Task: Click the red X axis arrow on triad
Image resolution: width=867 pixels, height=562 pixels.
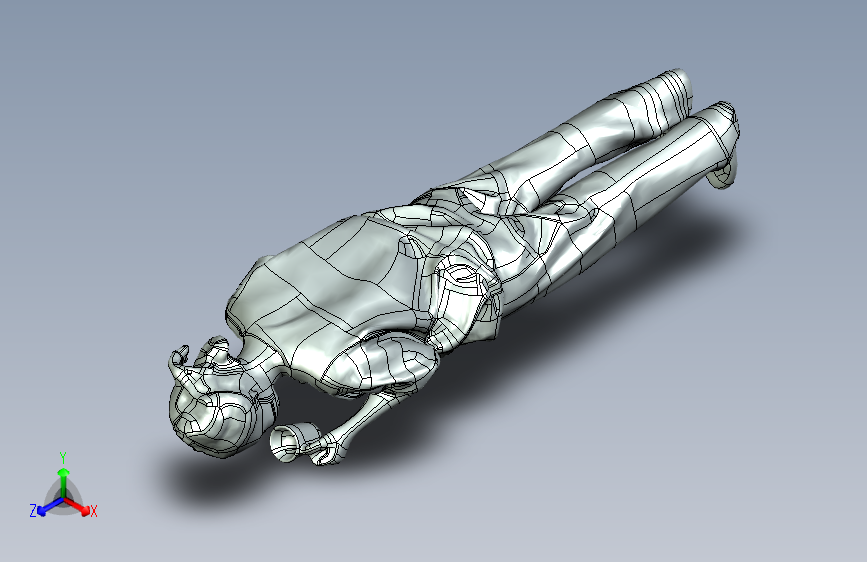Action: (77, 506)
